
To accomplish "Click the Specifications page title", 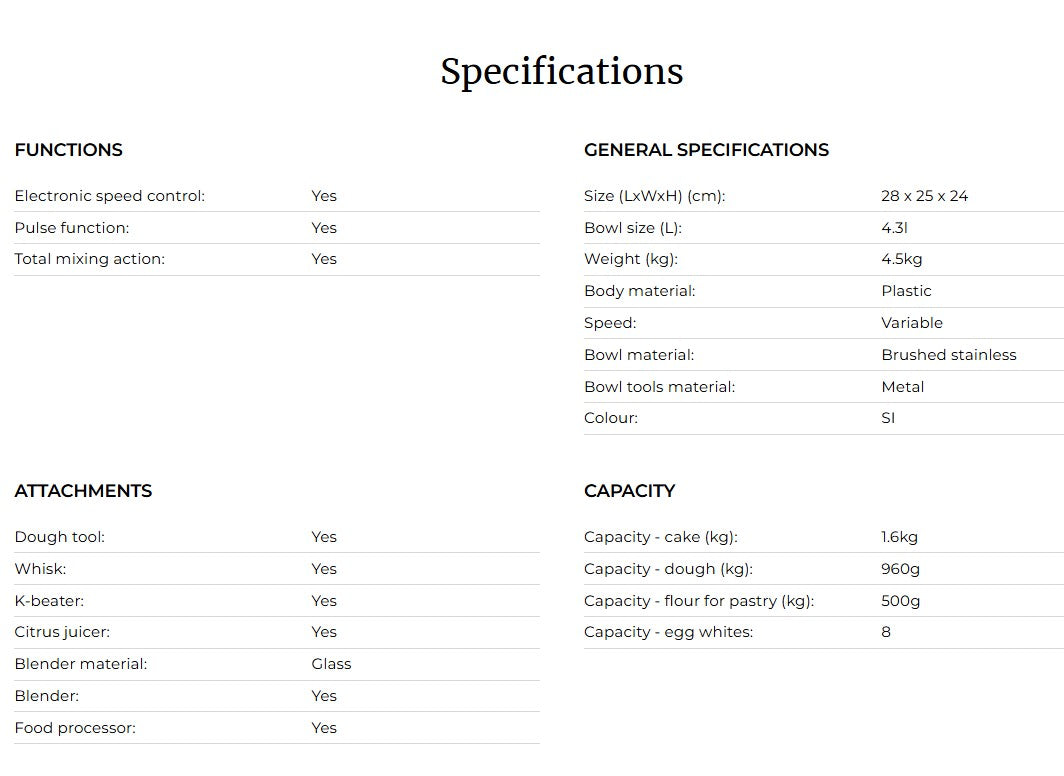I will click(561, 72).
